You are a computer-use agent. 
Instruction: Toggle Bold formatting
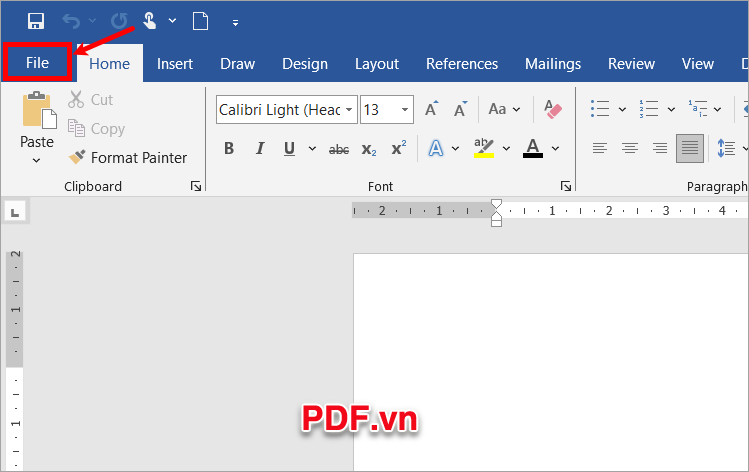pos(229,149)
